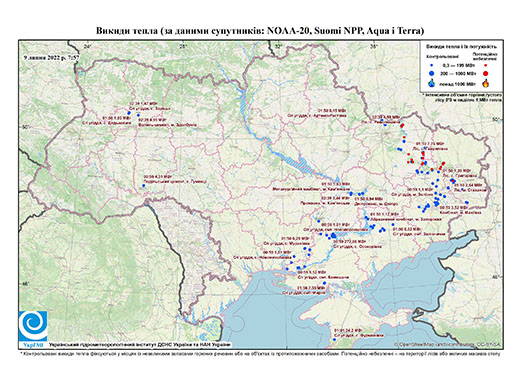The image size is (520, 368).
Task: Click the large red legend circle
Action: pyautogui.click(x=486, y=73)
